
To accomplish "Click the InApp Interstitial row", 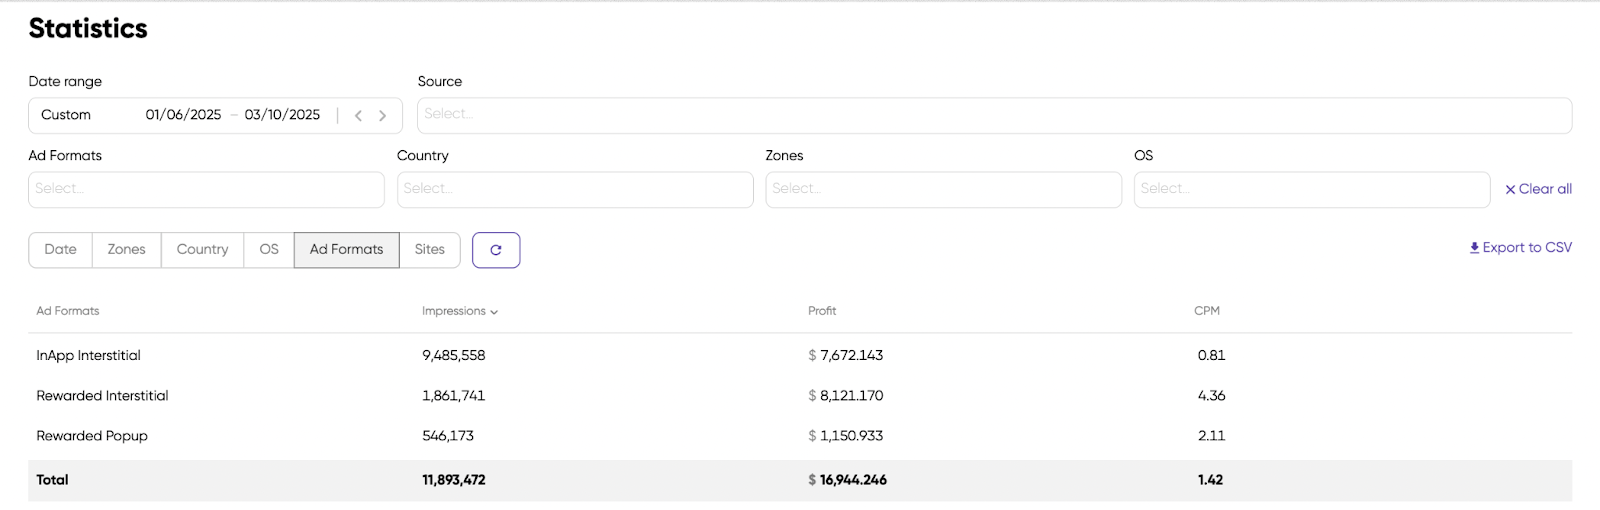I will click(x=88, y=356).
